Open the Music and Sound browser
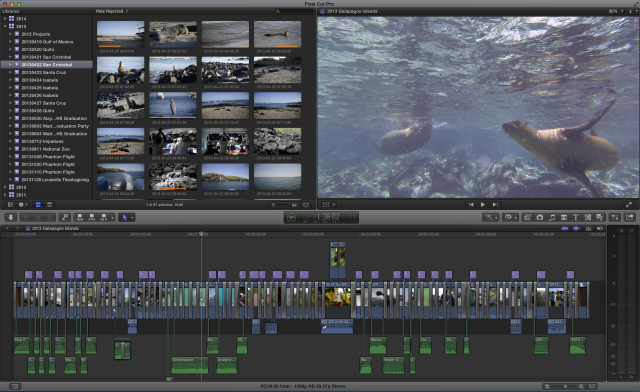Image resolution: width=640 pixels, height=392 pixels. 552,217
